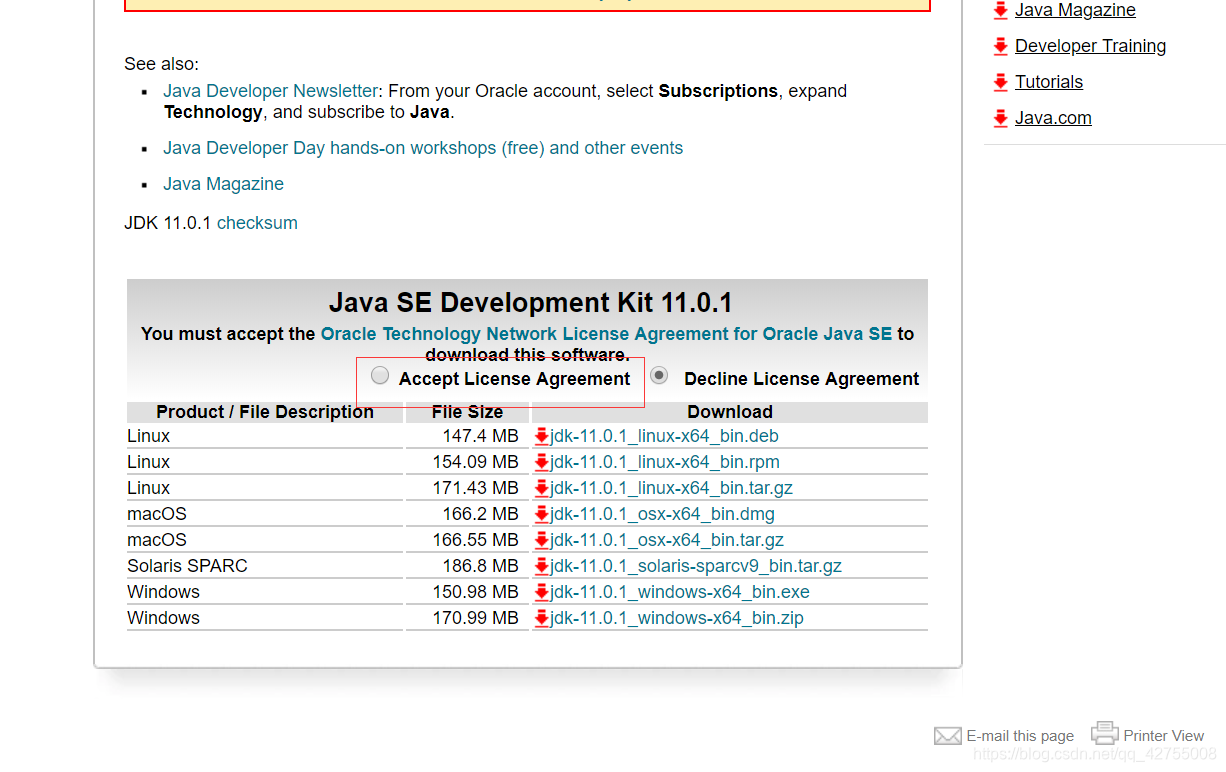Click the 'Java SE Development Kit 11.0.1' heading

click(531, 302)
